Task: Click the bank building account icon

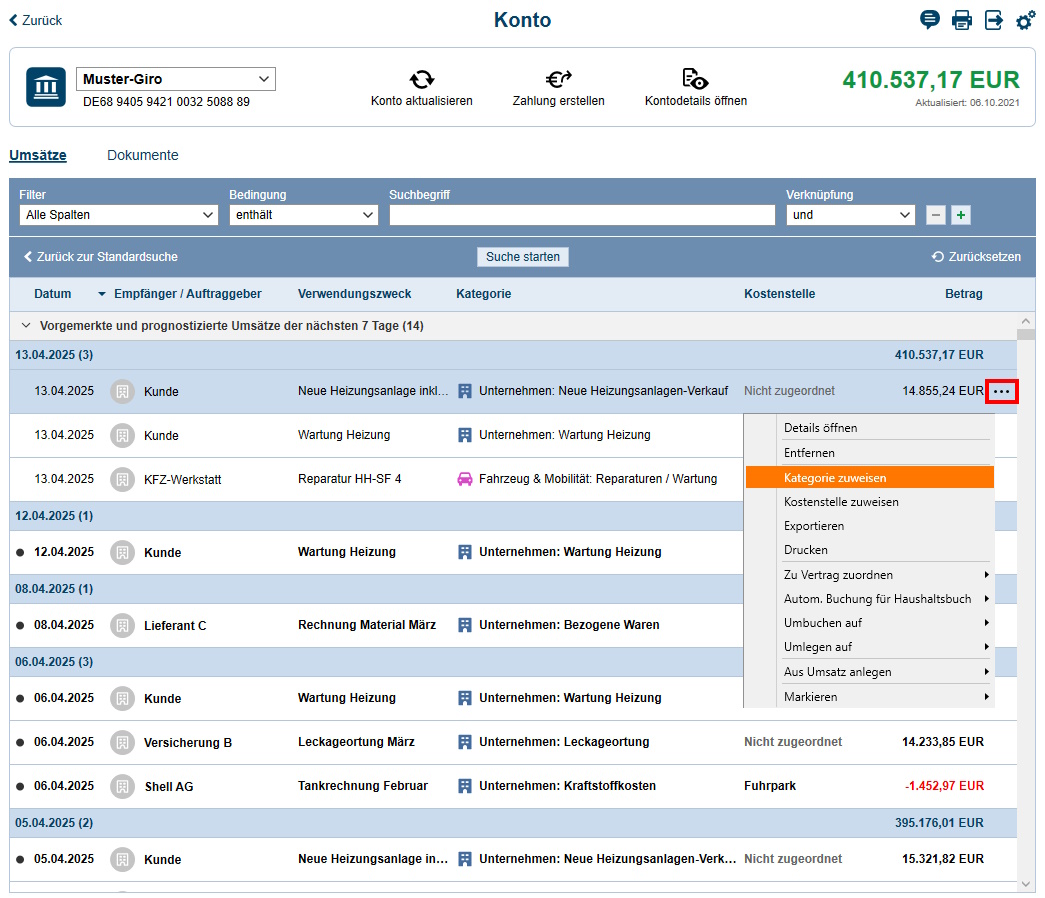Action: [46, 87]
